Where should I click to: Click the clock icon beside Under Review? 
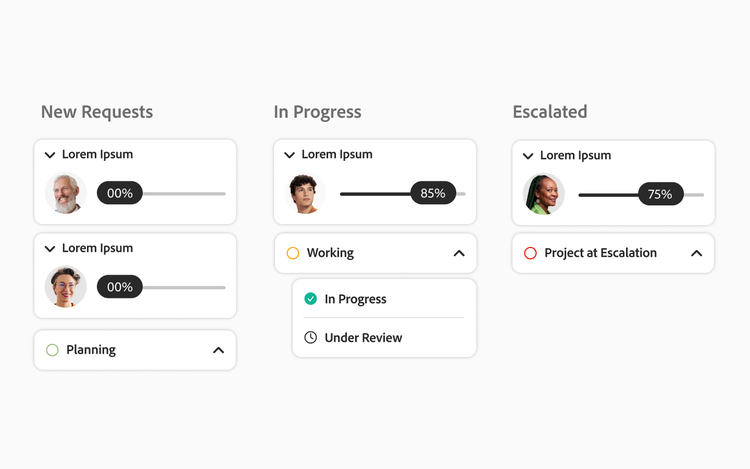311,338
